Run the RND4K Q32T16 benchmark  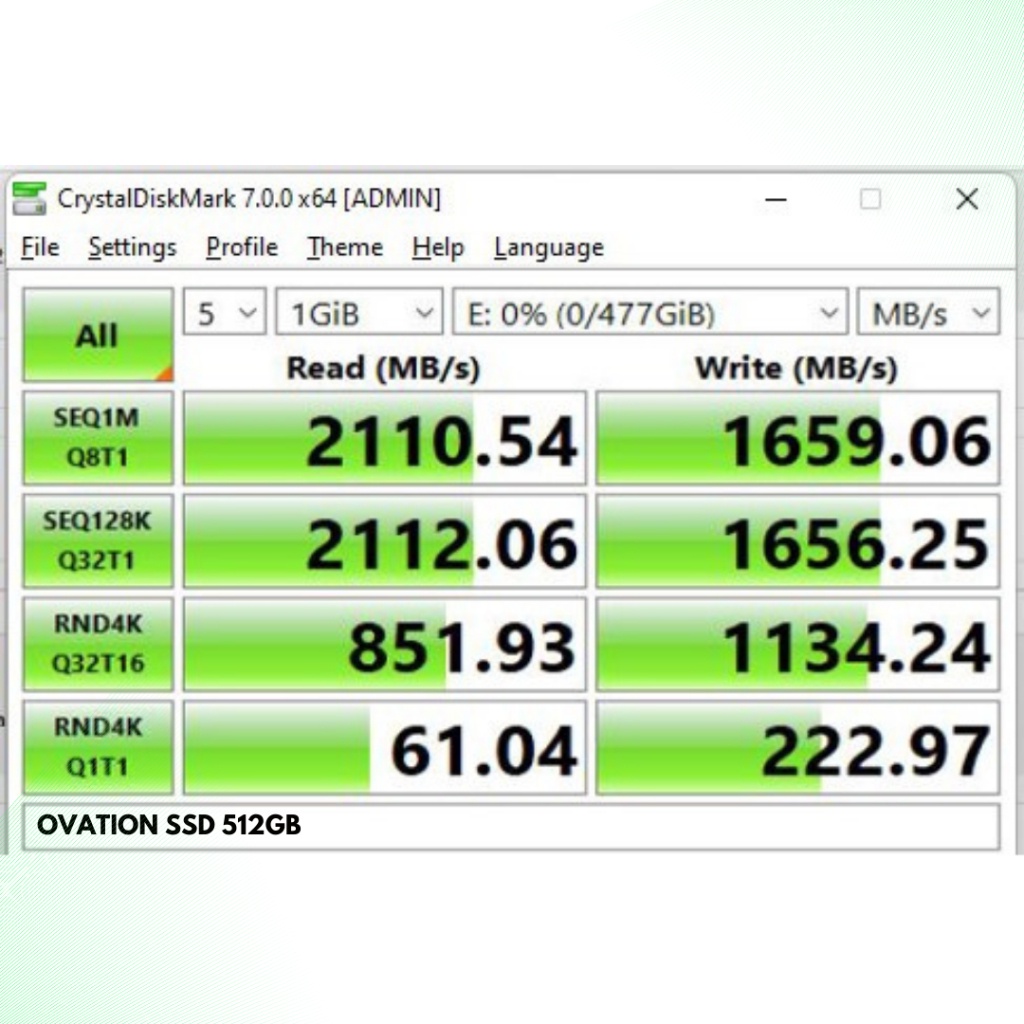point(97,643)
